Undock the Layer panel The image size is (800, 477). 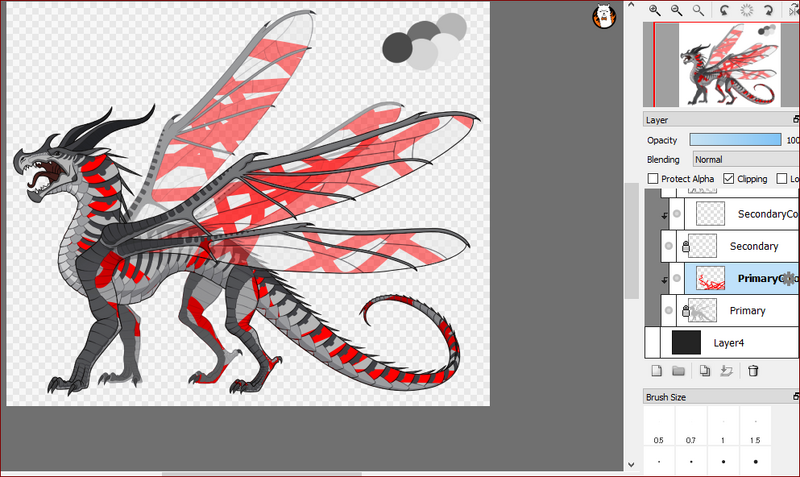[x=795, y=119]
